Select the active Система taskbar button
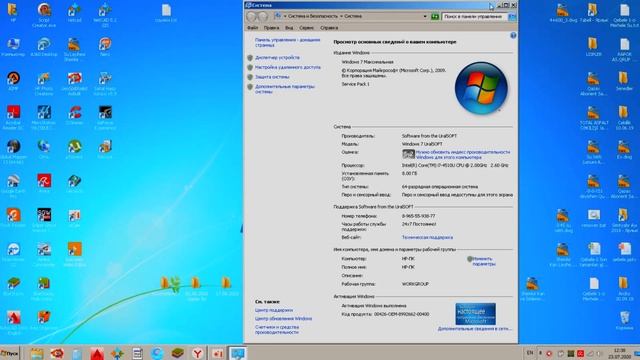640x360 pixels. [237, 353]
